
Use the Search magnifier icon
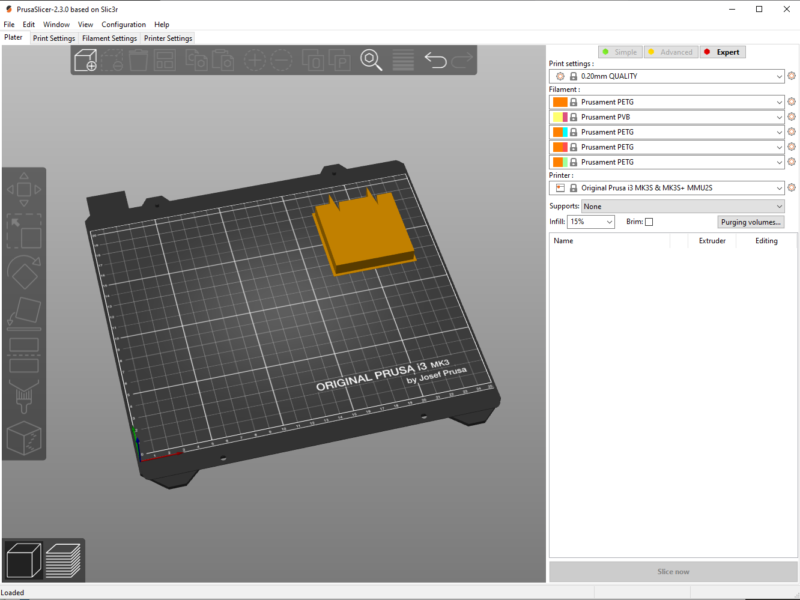pyautogui.click(x=370, y=61)
